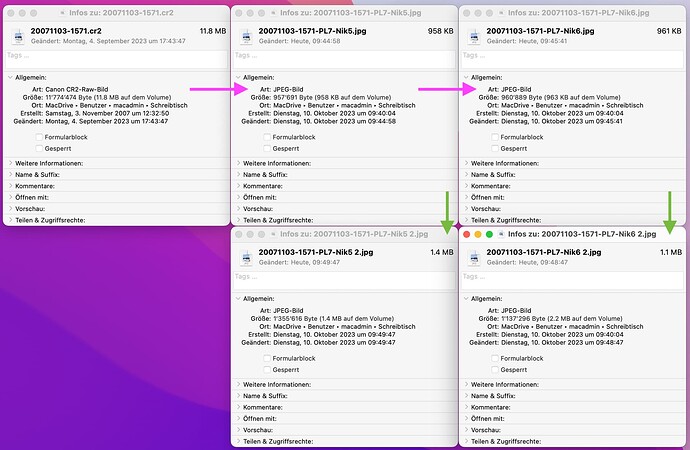Close the PL7-Nik6 2.jpg info window

(467, 234)
